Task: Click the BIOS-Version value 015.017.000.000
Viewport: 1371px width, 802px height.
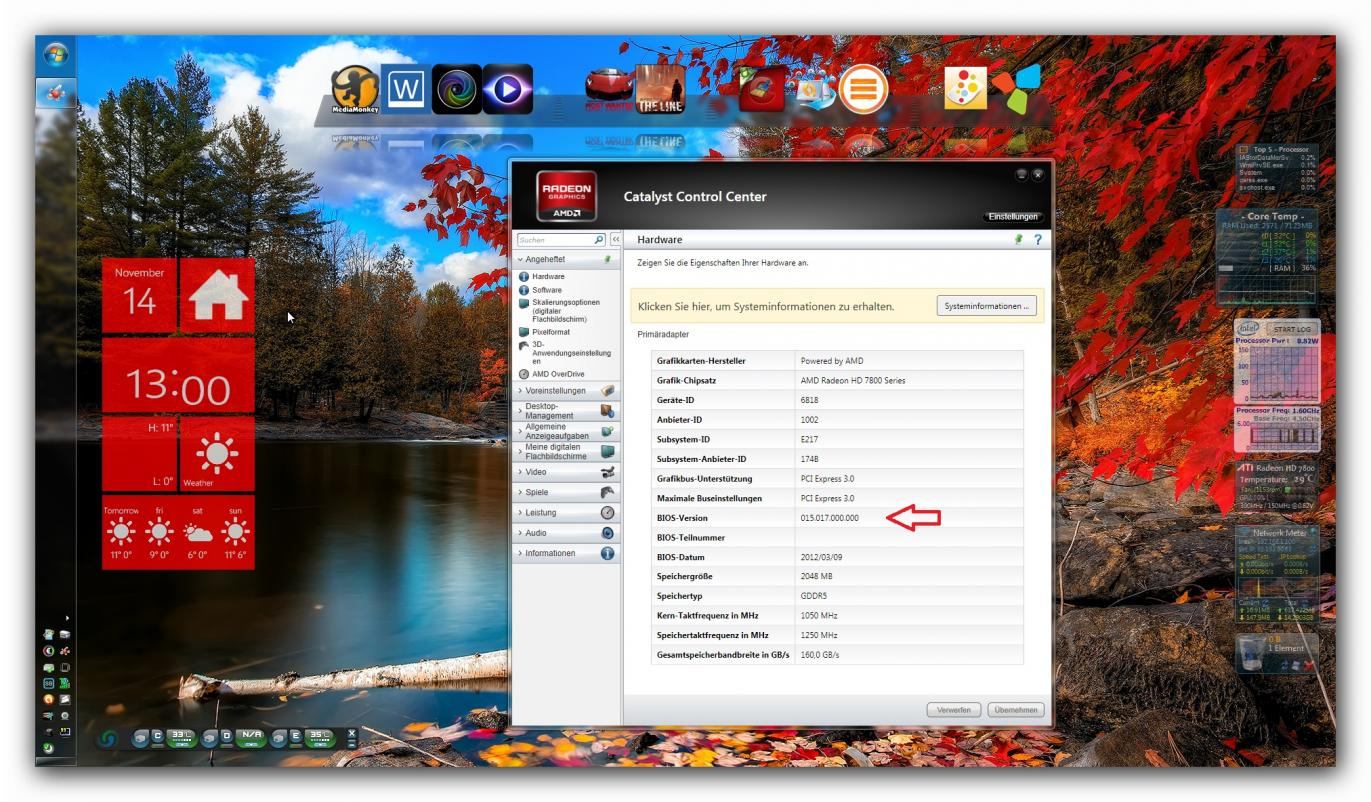Action: [x=829, y=518]
